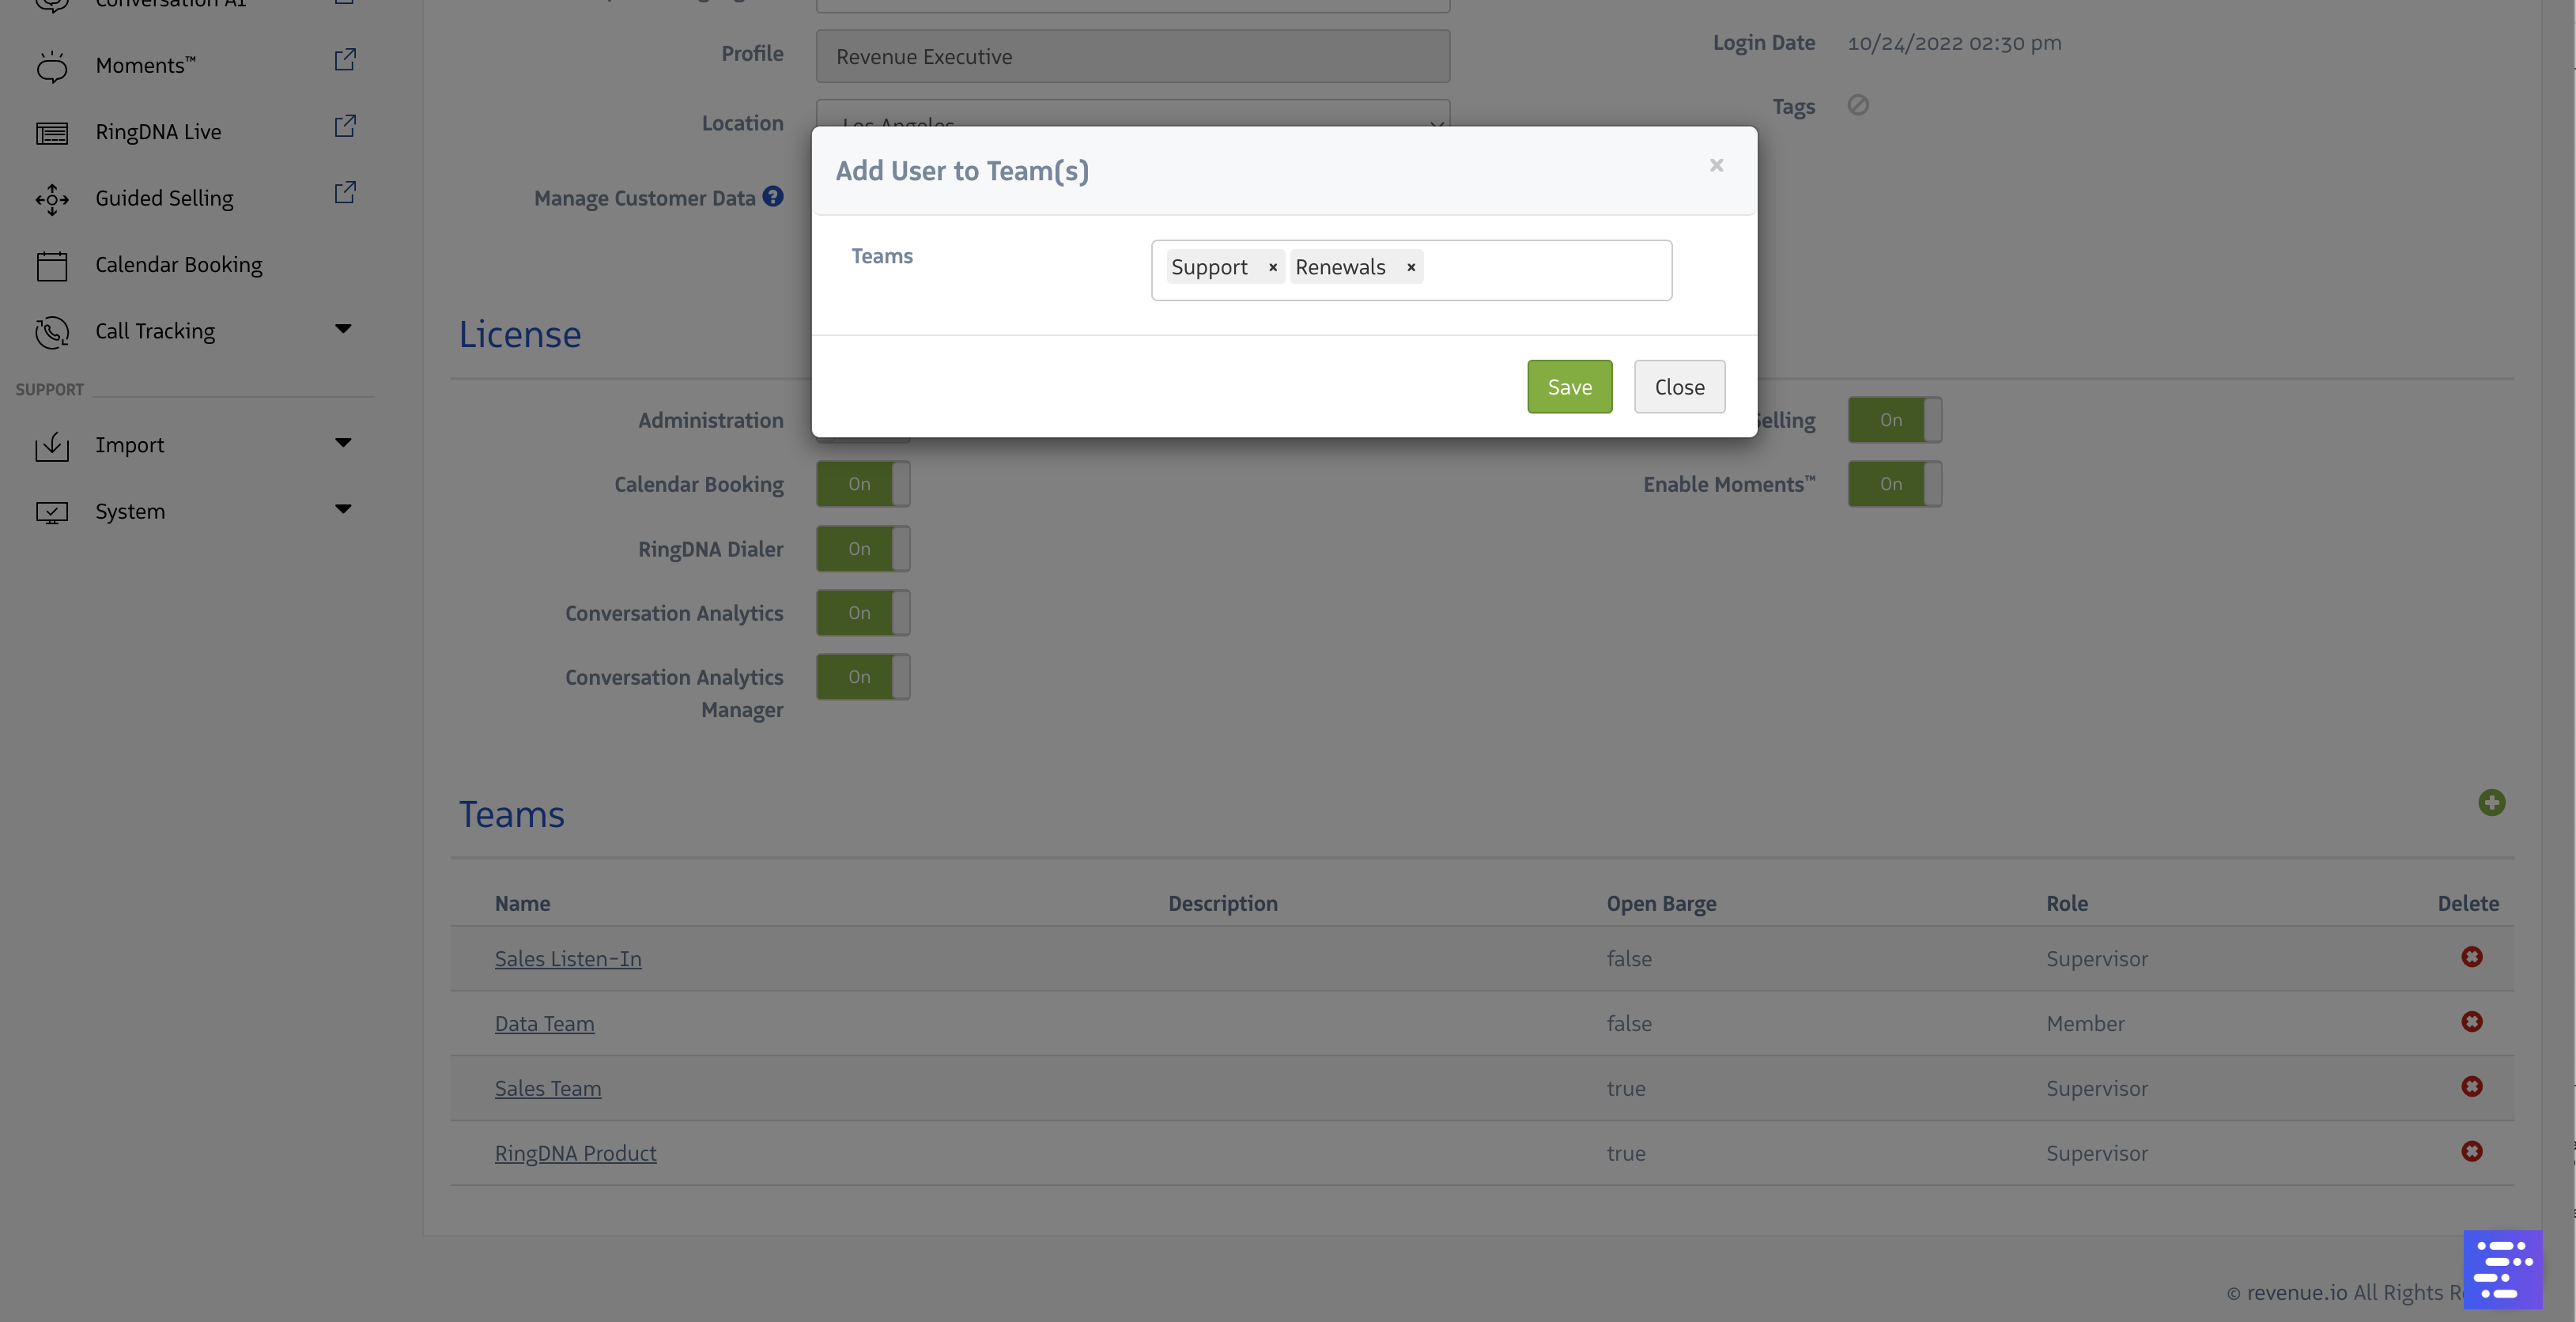Toggle the Calendar Booking license switch

(x=862, y=484)
